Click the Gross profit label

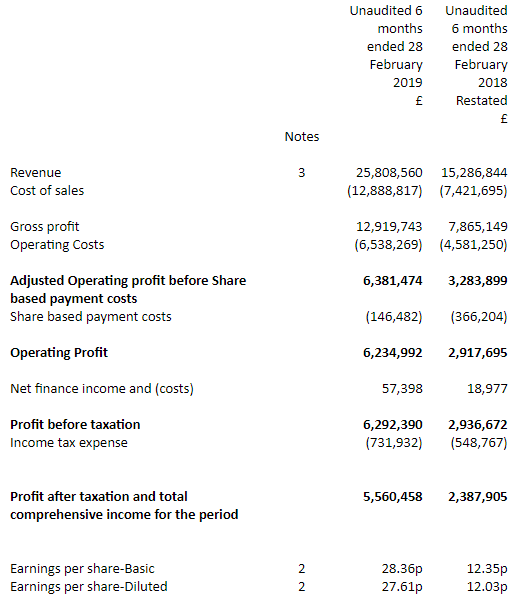pos(45,227)
